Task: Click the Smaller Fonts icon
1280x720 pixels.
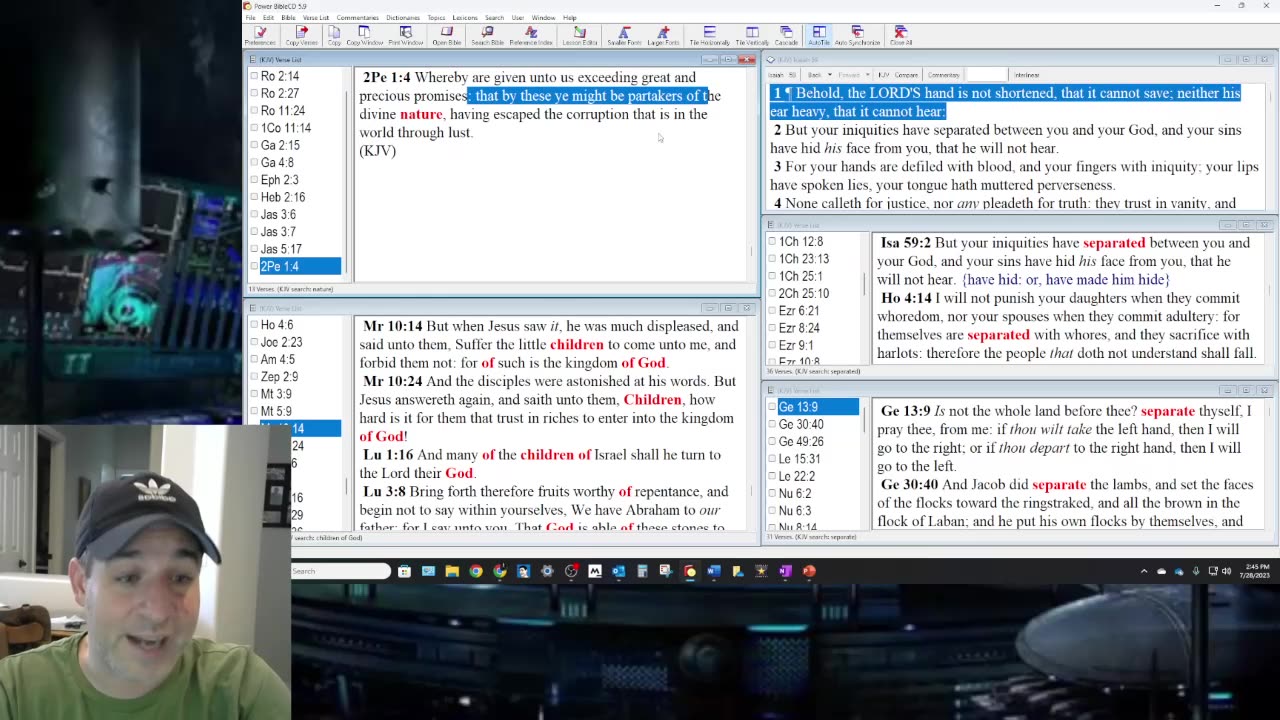Action: tap(623, 36)
